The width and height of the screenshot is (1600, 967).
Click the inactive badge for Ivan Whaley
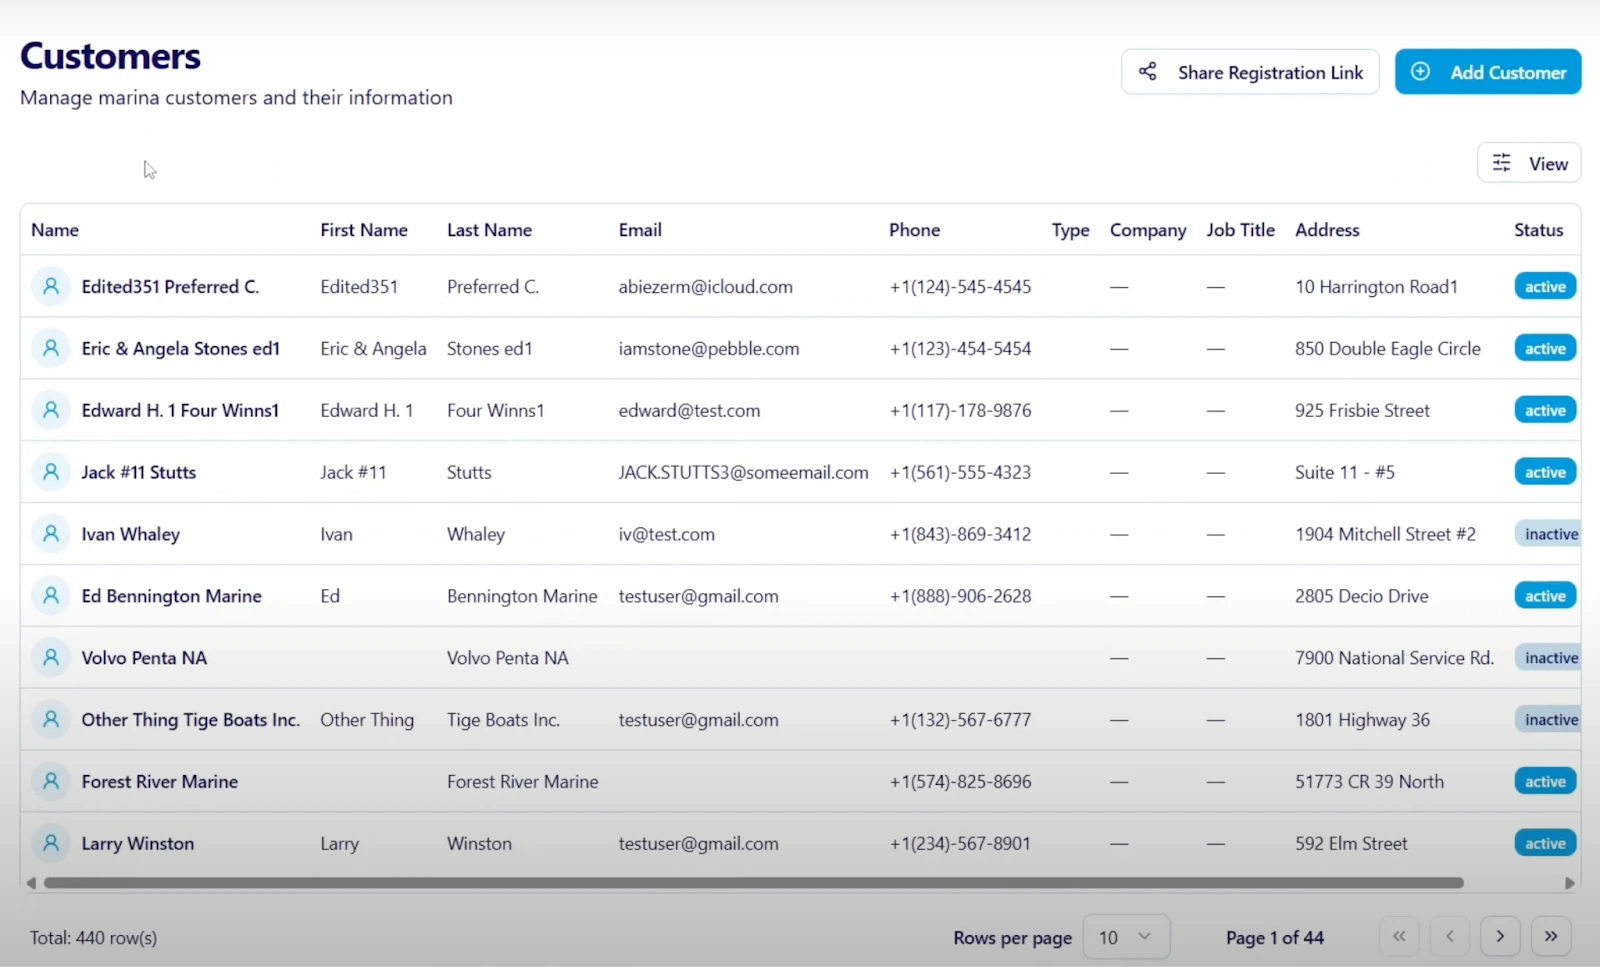coord(1551,534)
